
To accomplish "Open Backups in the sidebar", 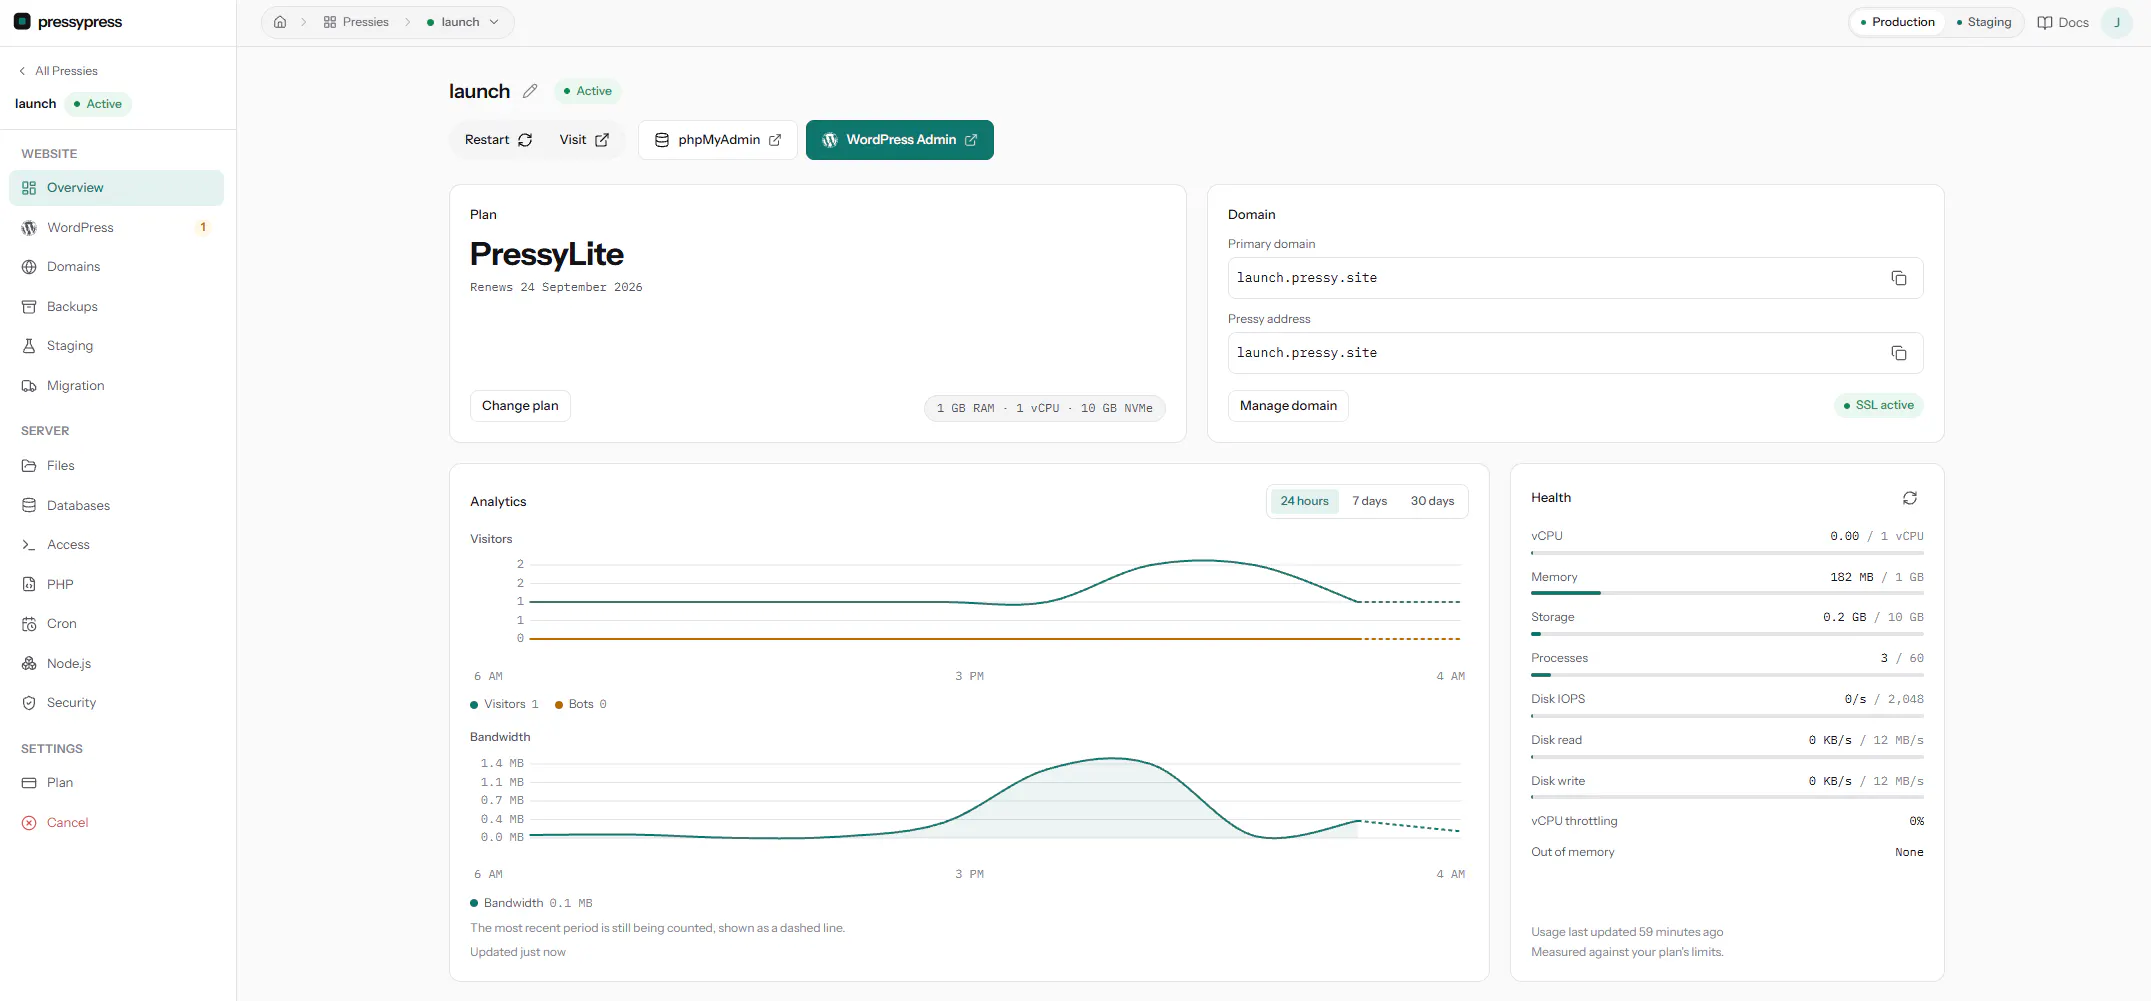I will pyautogui.click(x=116, y=307).
